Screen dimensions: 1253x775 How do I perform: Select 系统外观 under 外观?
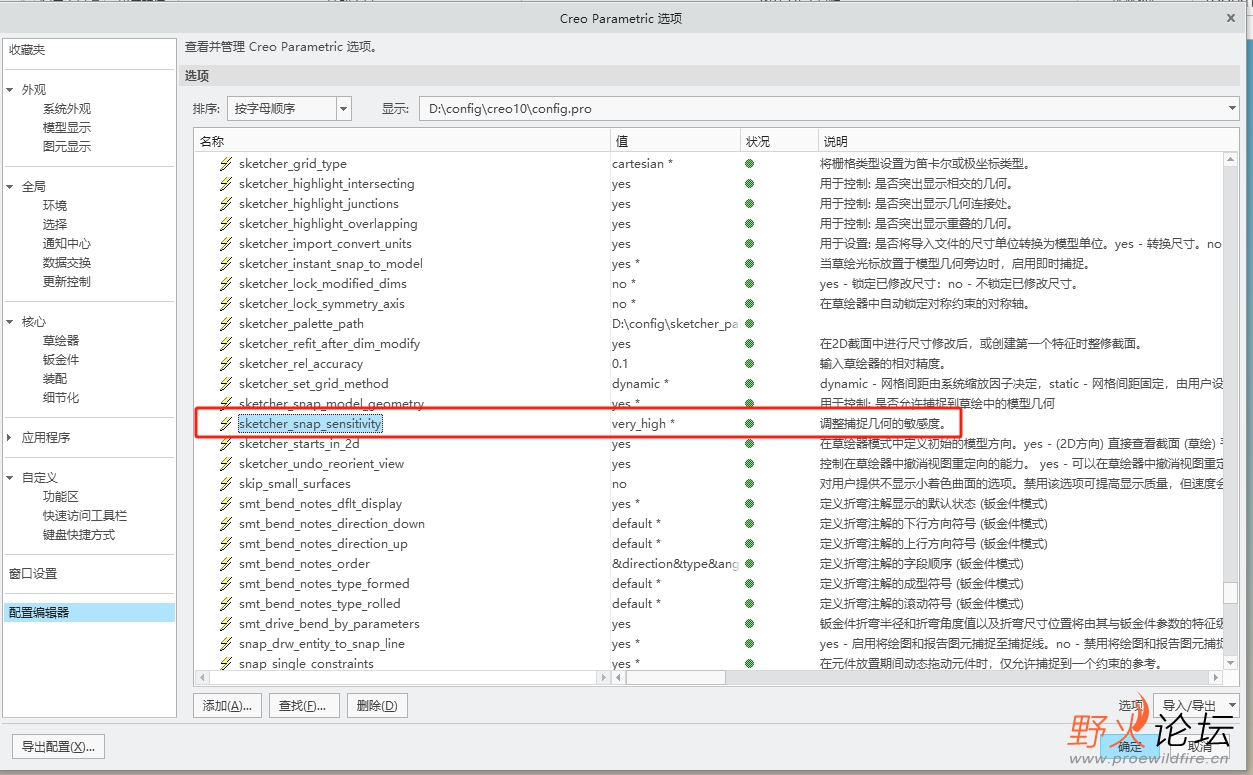coord(66,109)
